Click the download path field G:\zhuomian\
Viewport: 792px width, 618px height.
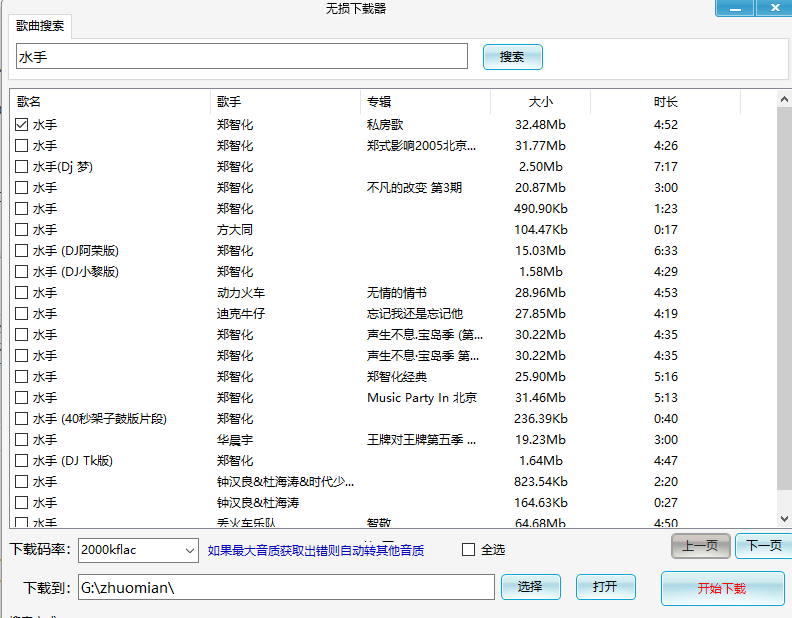[x=285, y=587]
